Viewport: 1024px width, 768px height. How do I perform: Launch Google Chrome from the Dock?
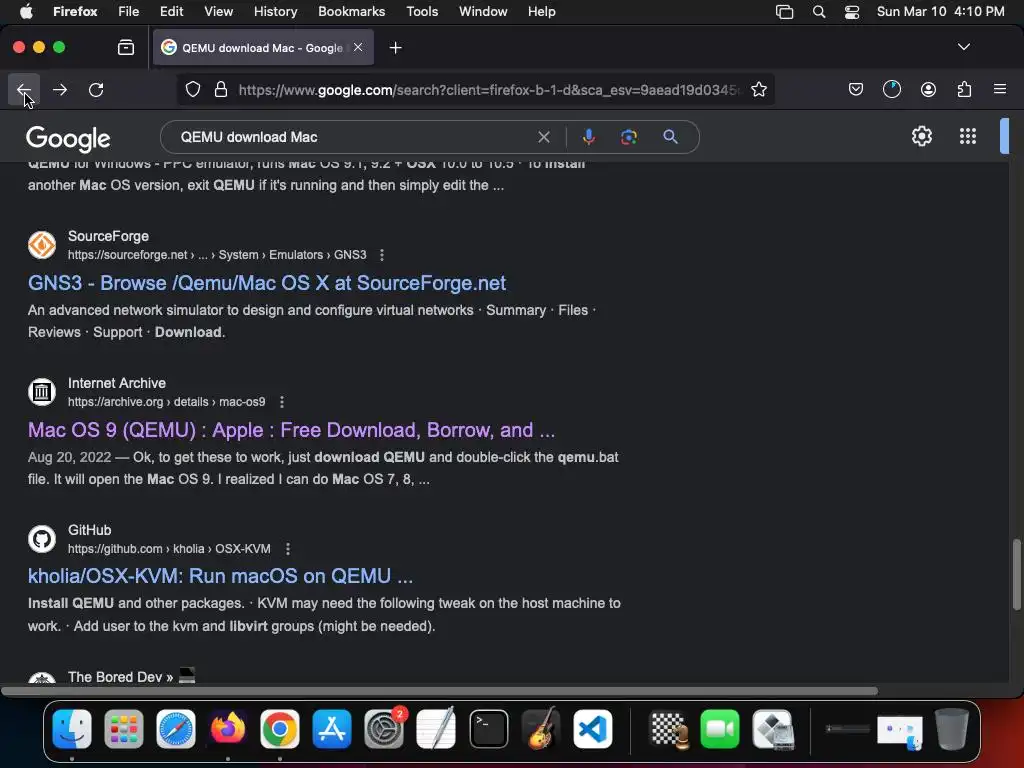coord(280,728)
